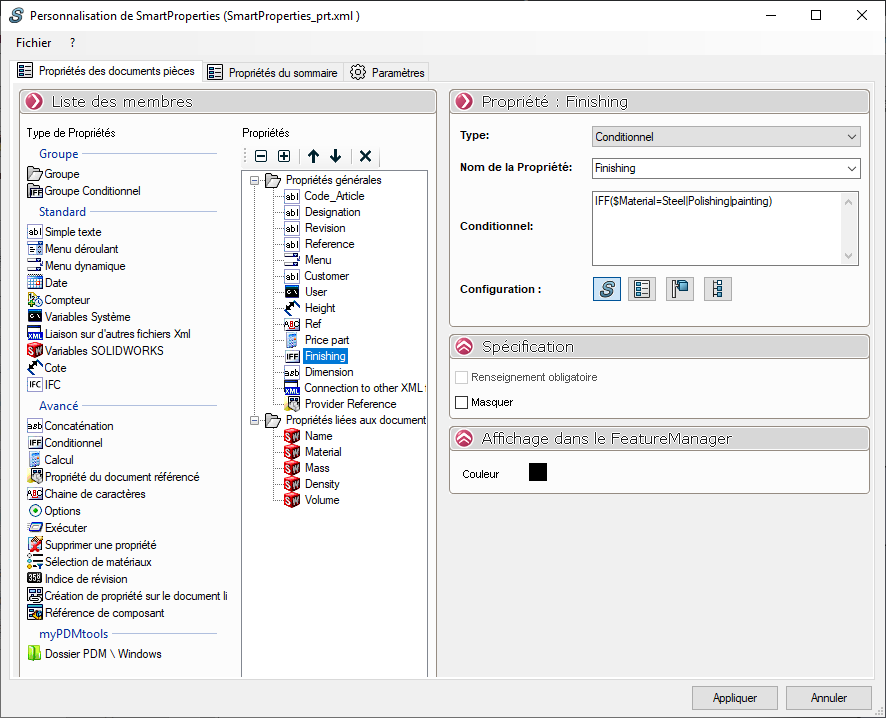886x718 pixels.
Task: Choose the Groupe Conditionnel property type
Action: pyautogui.click(x=84, y=191)
